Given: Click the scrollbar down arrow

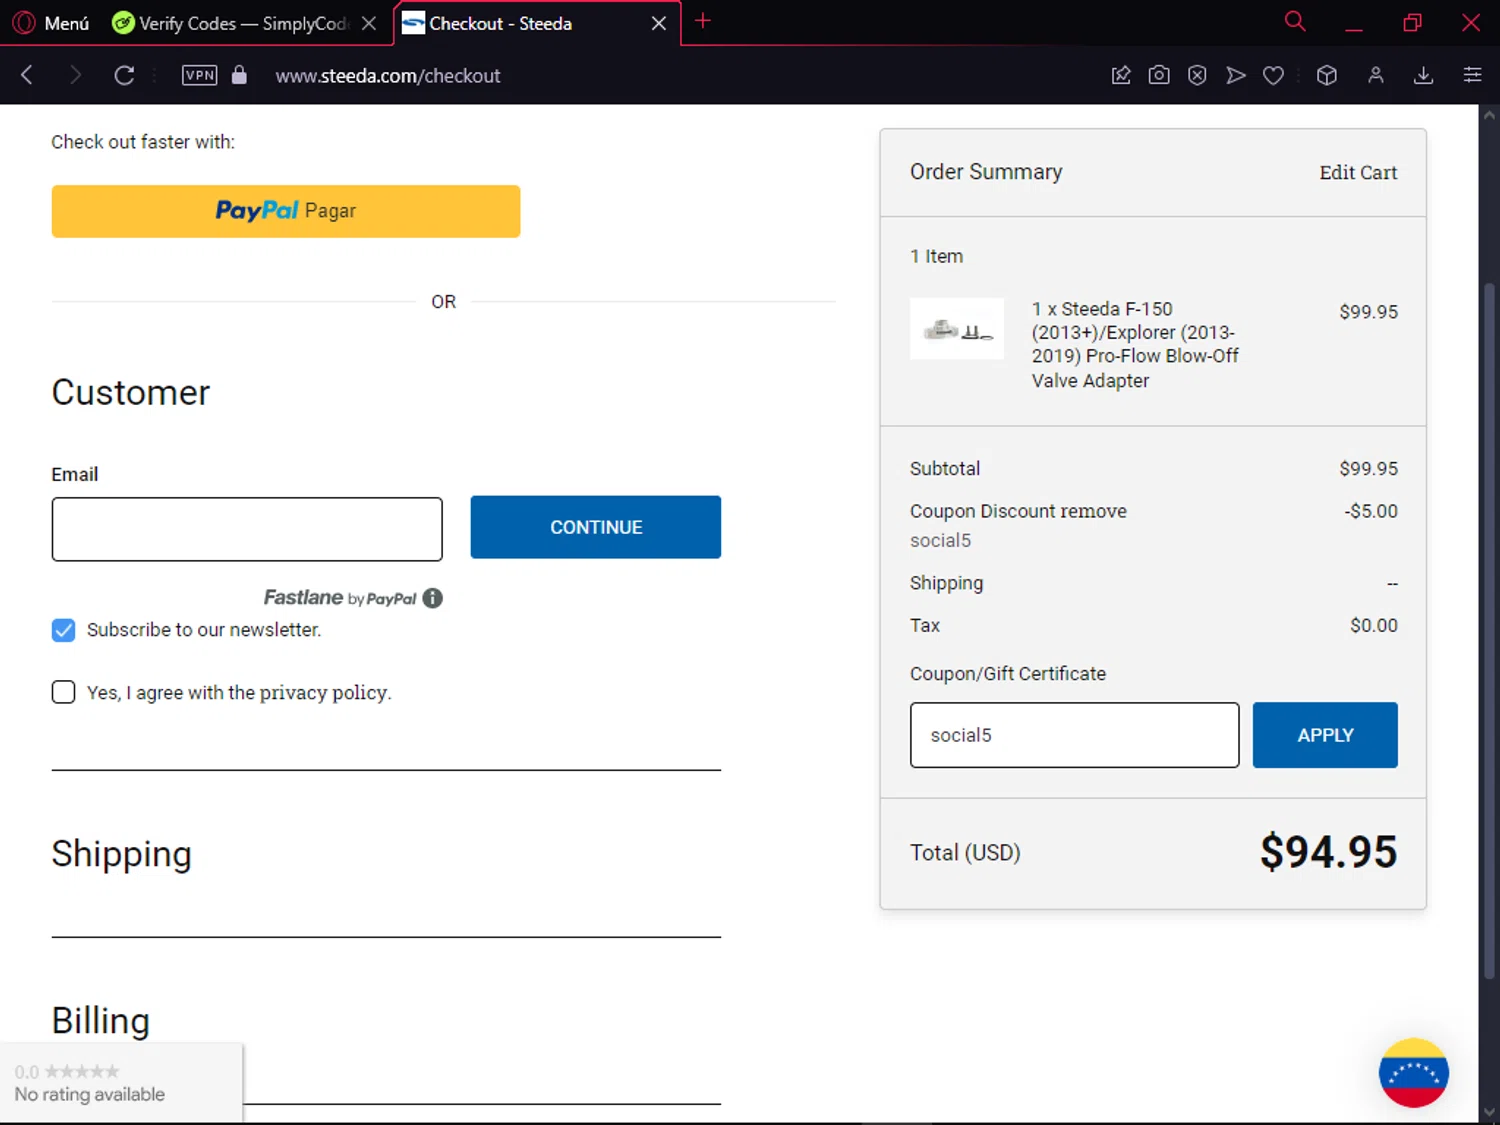Looking at the screenshot, I should pyautogui.click(x=1489, y=1113).
